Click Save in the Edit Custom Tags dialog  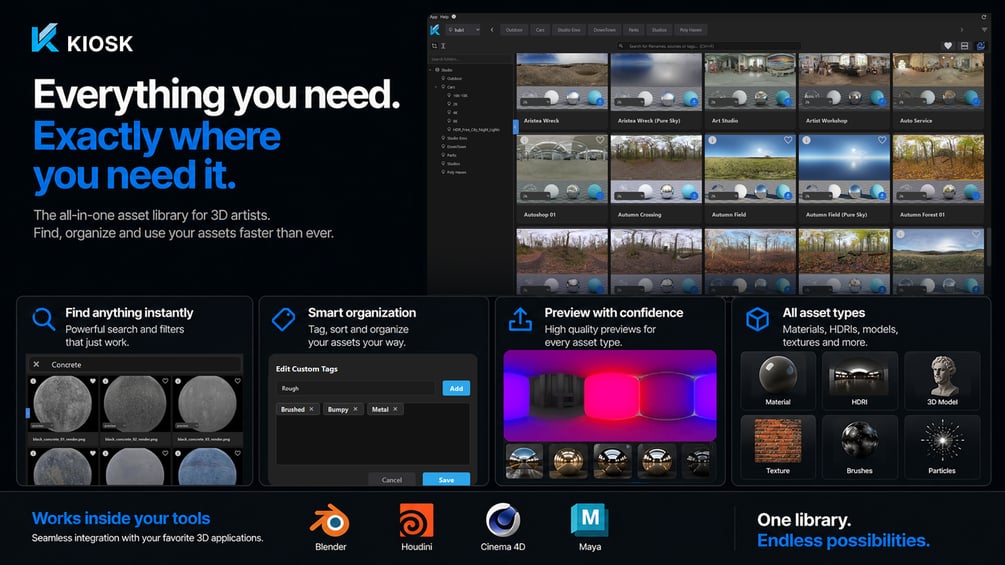point(446,479)
